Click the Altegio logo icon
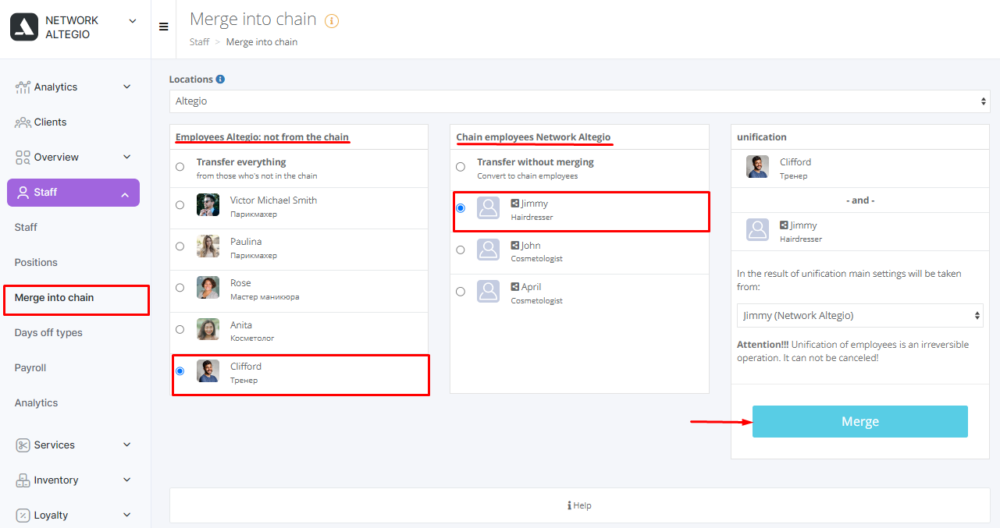Screen dimensions: 1000x528 point(24,27)
